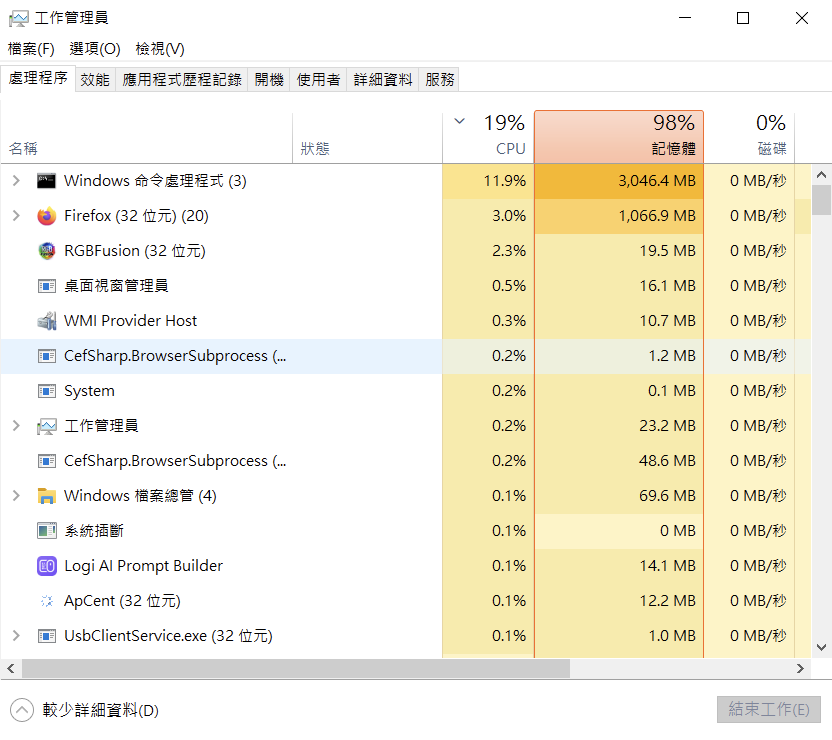832x740 pixels.
Task: Click the Windows 檔案總管 folder icon
Action: (x=46, y=496)
